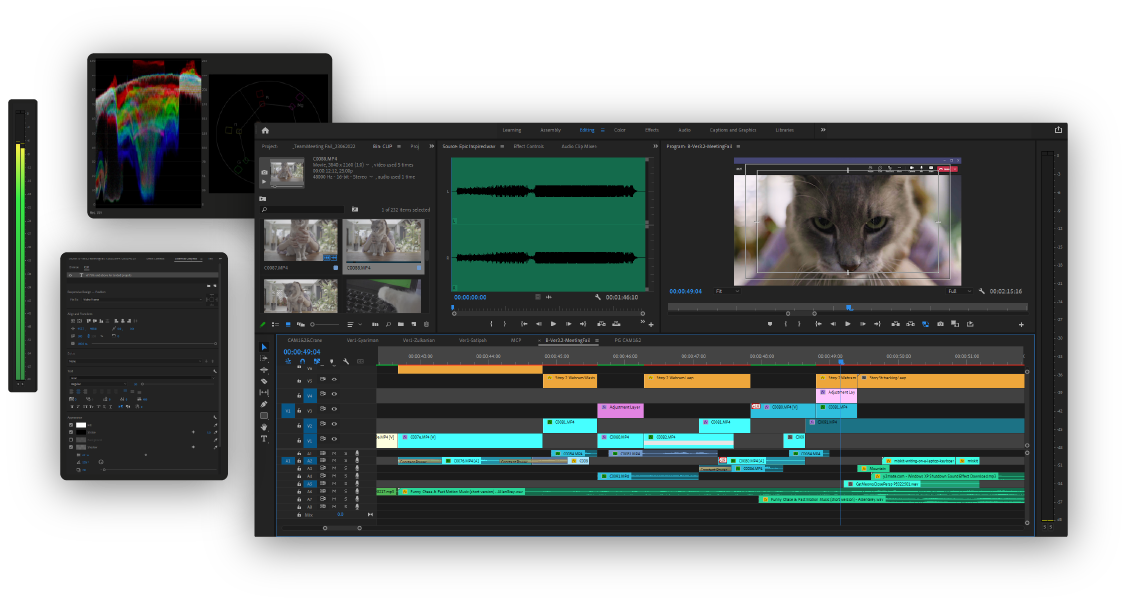Click the New Item icon in Project panel

414,325
